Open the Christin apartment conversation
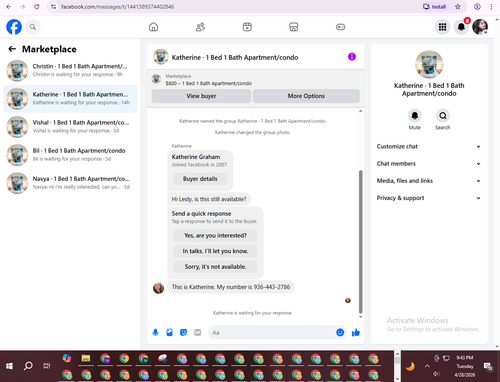Image resolution: width=500 pixels, height=382 pixels. click(x=70, y=70)
